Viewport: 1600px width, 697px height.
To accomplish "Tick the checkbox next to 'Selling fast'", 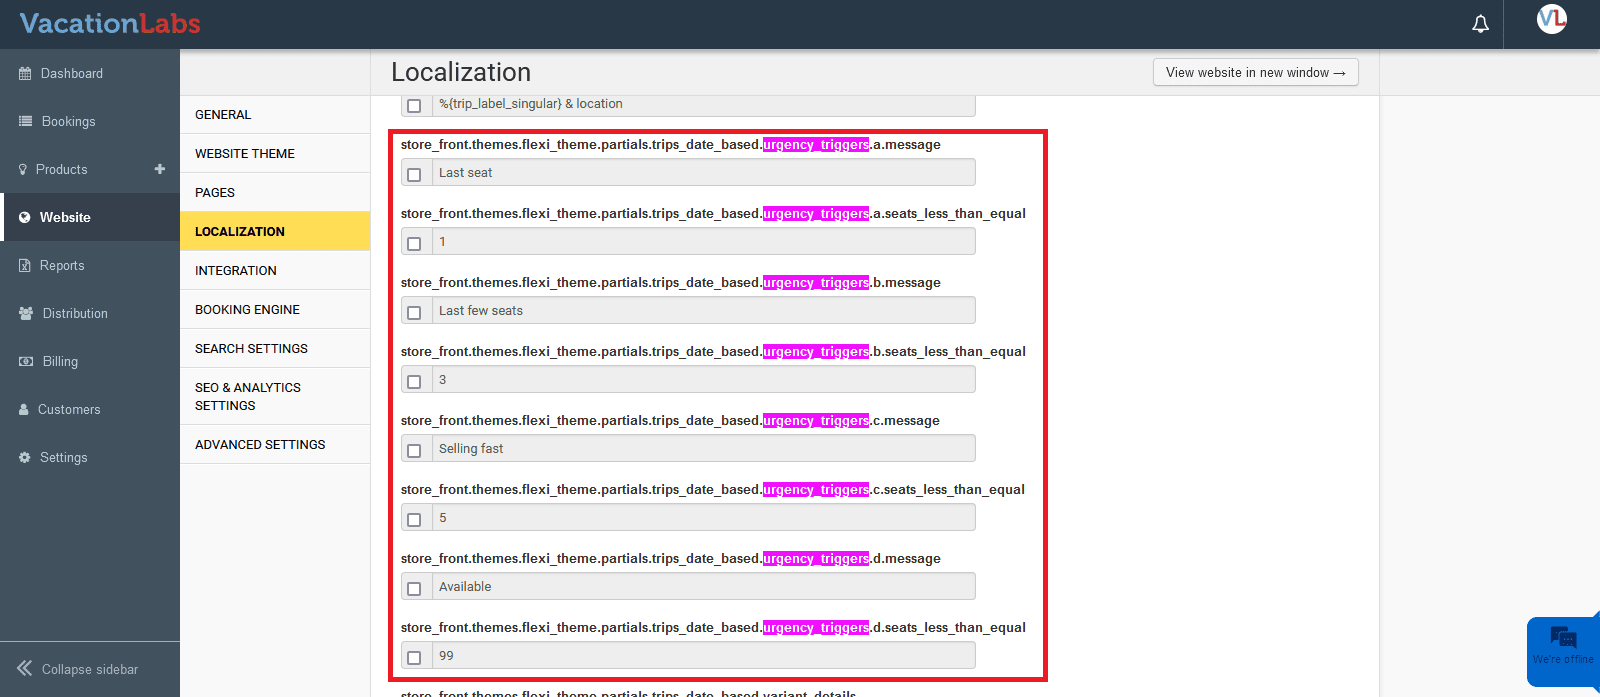I will (x=414, y=450).
